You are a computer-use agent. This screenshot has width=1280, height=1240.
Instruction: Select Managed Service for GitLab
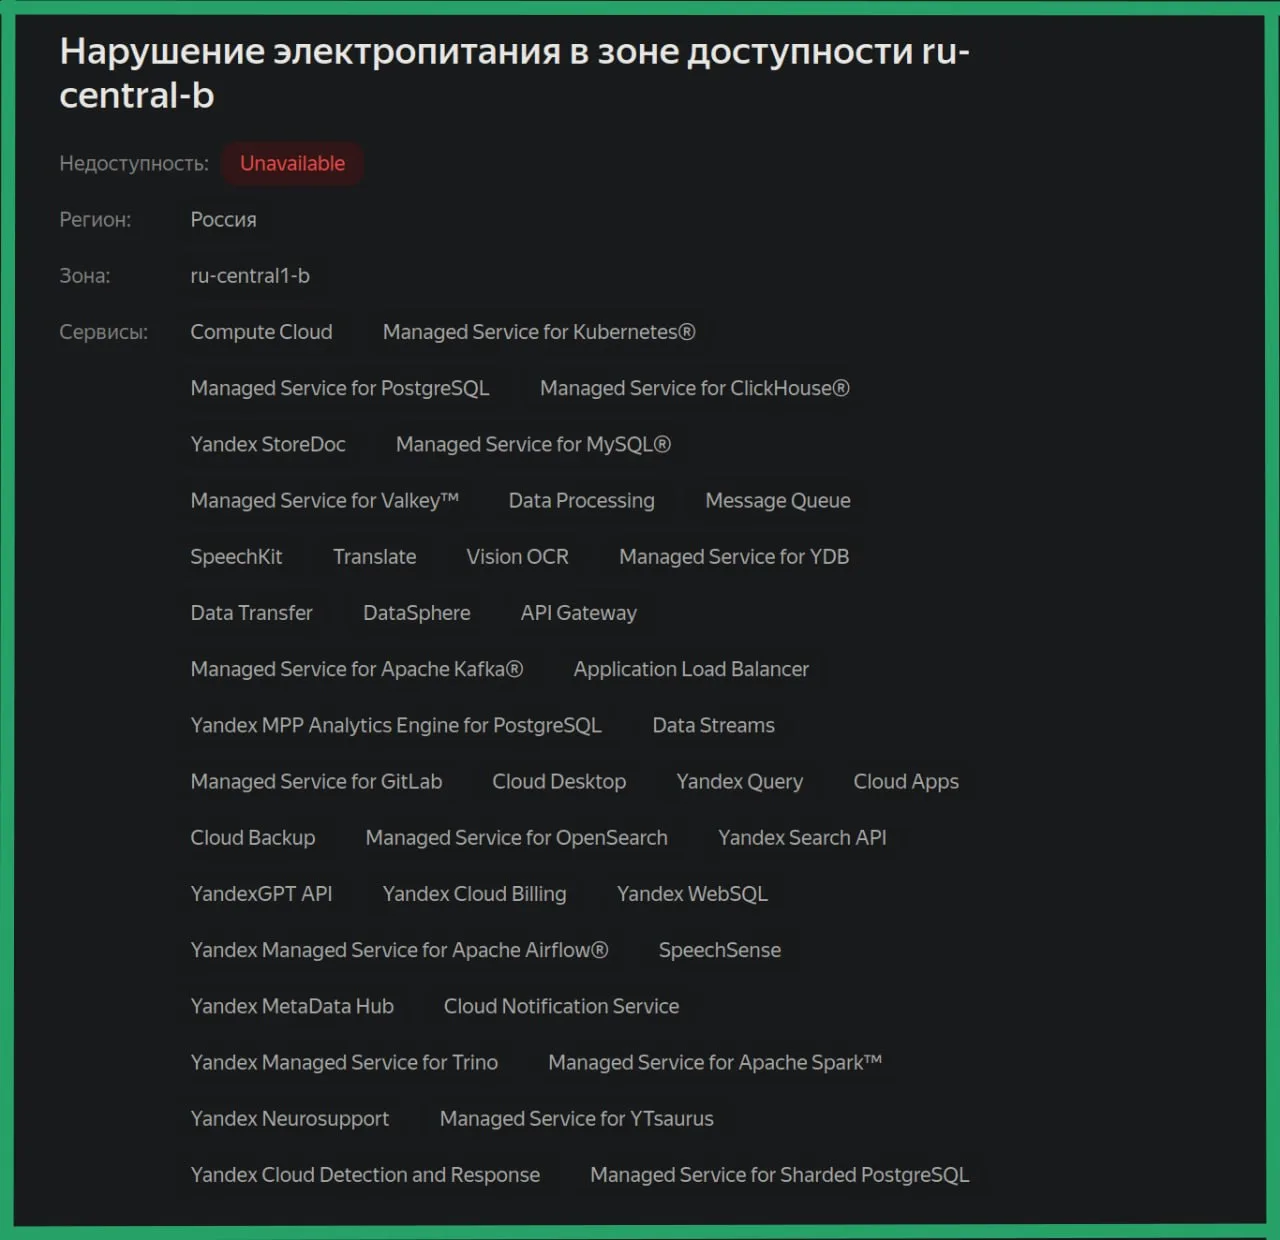click(x=316, y=781)
